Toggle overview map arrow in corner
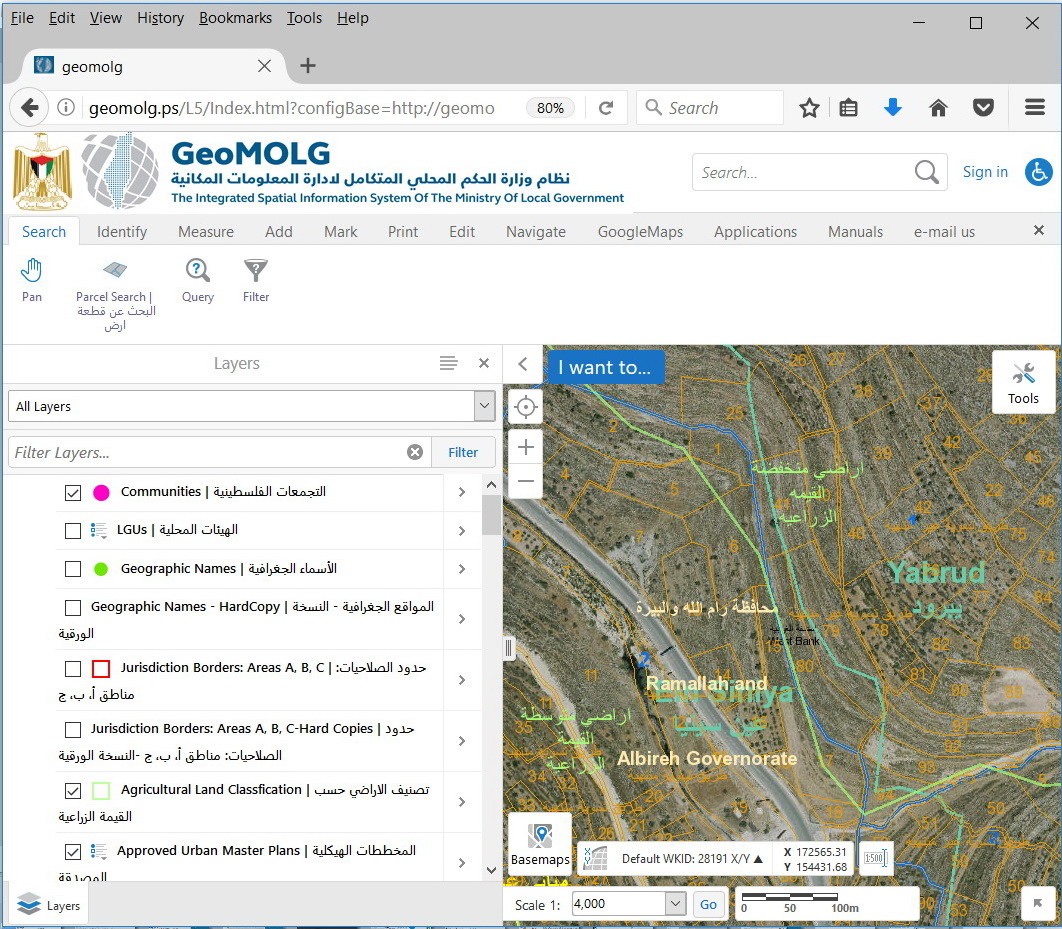The width and height of the screenshot is (1062, 929). click(x=1037, y=903)
